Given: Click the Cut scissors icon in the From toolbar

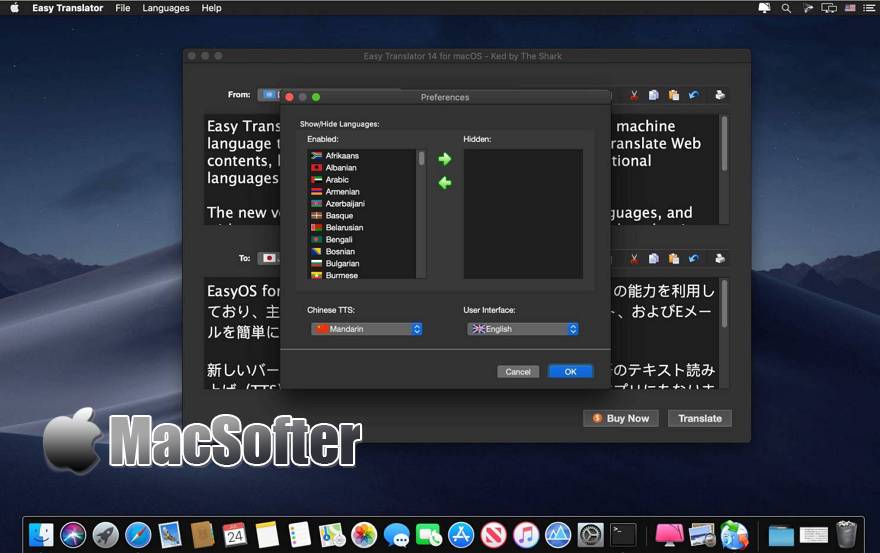Looking at the screenshot, I should [x=634, y=95].
